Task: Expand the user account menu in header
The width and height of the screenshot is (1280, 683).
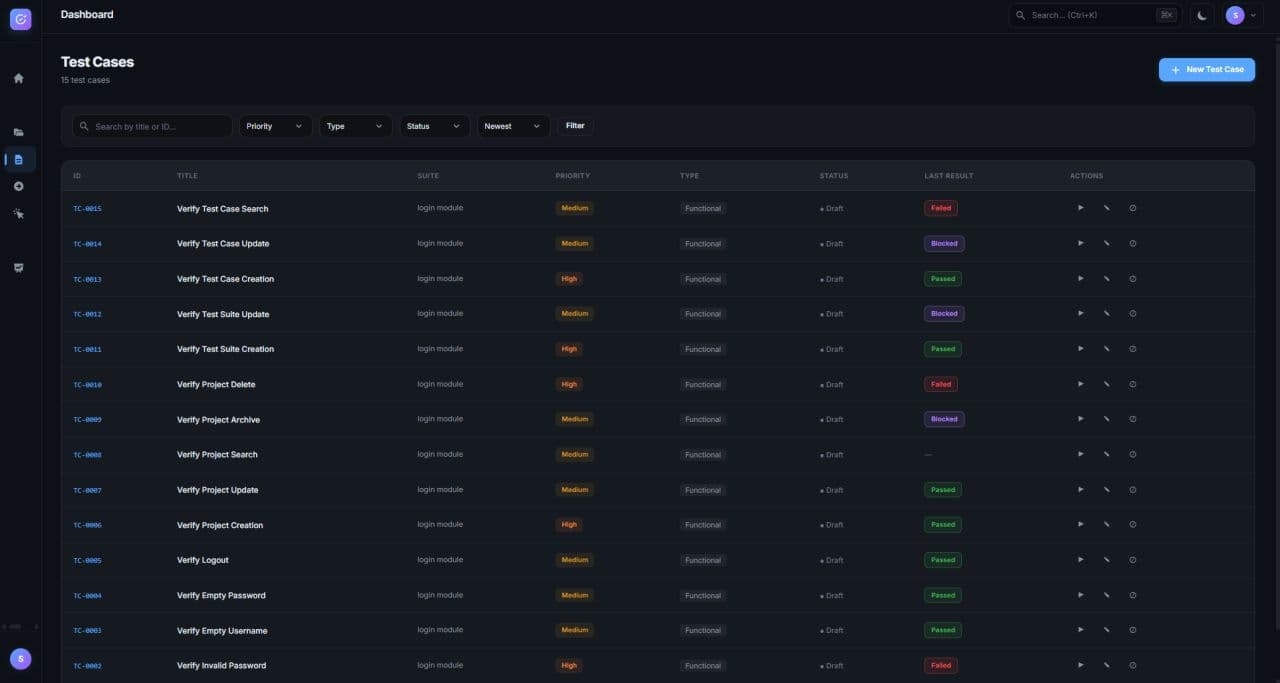Action: [1241, 15]
